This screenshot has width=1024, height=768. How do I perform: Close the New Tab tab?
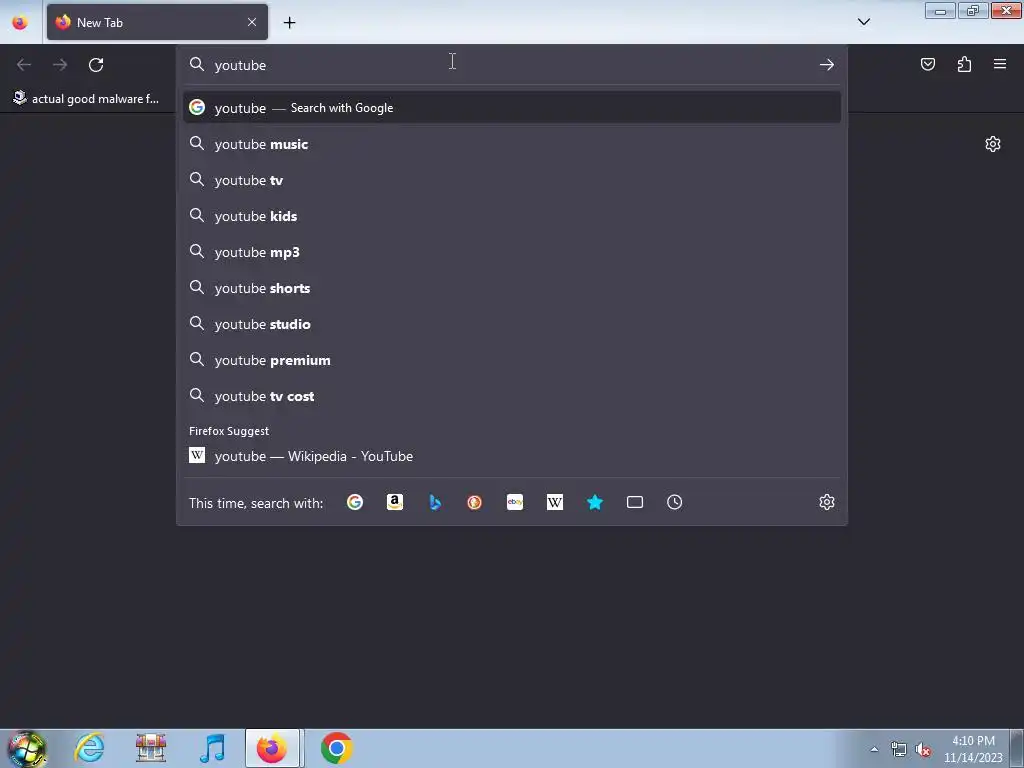point(252,22)
